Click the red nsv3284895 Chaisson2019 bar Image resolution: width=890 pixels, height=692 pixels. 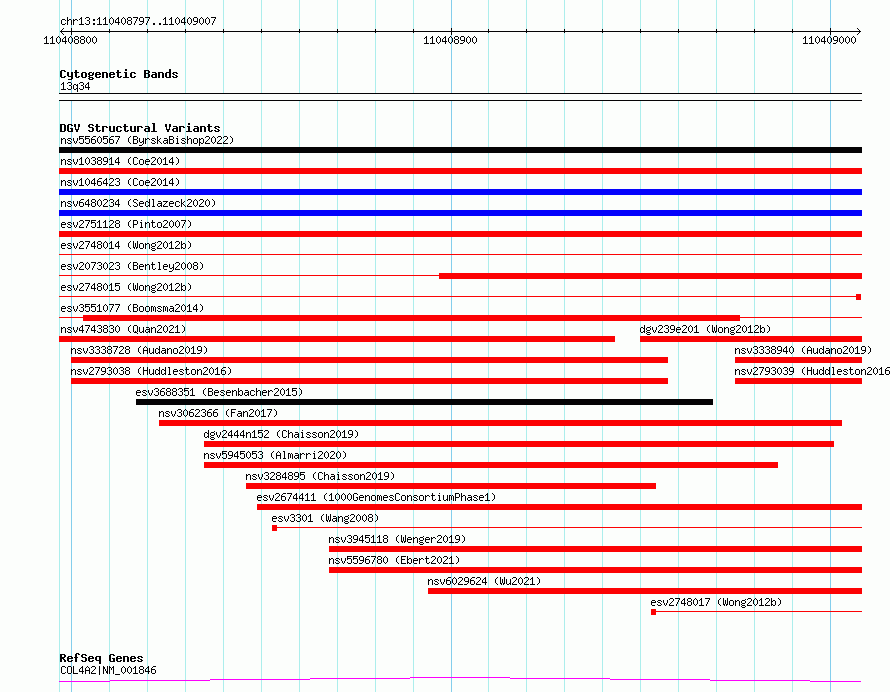pyautogui.click(x=451, y=486)
